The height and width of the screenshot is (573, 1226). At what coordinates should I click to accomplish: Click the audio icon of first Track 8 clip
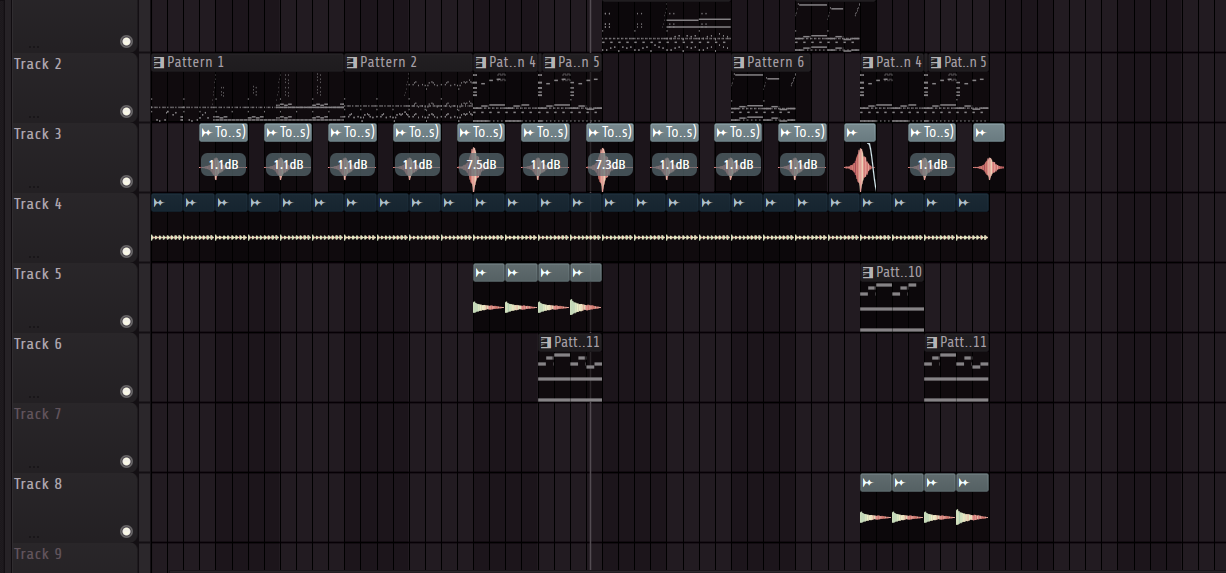pyautogui.click(x=868, y=483)
